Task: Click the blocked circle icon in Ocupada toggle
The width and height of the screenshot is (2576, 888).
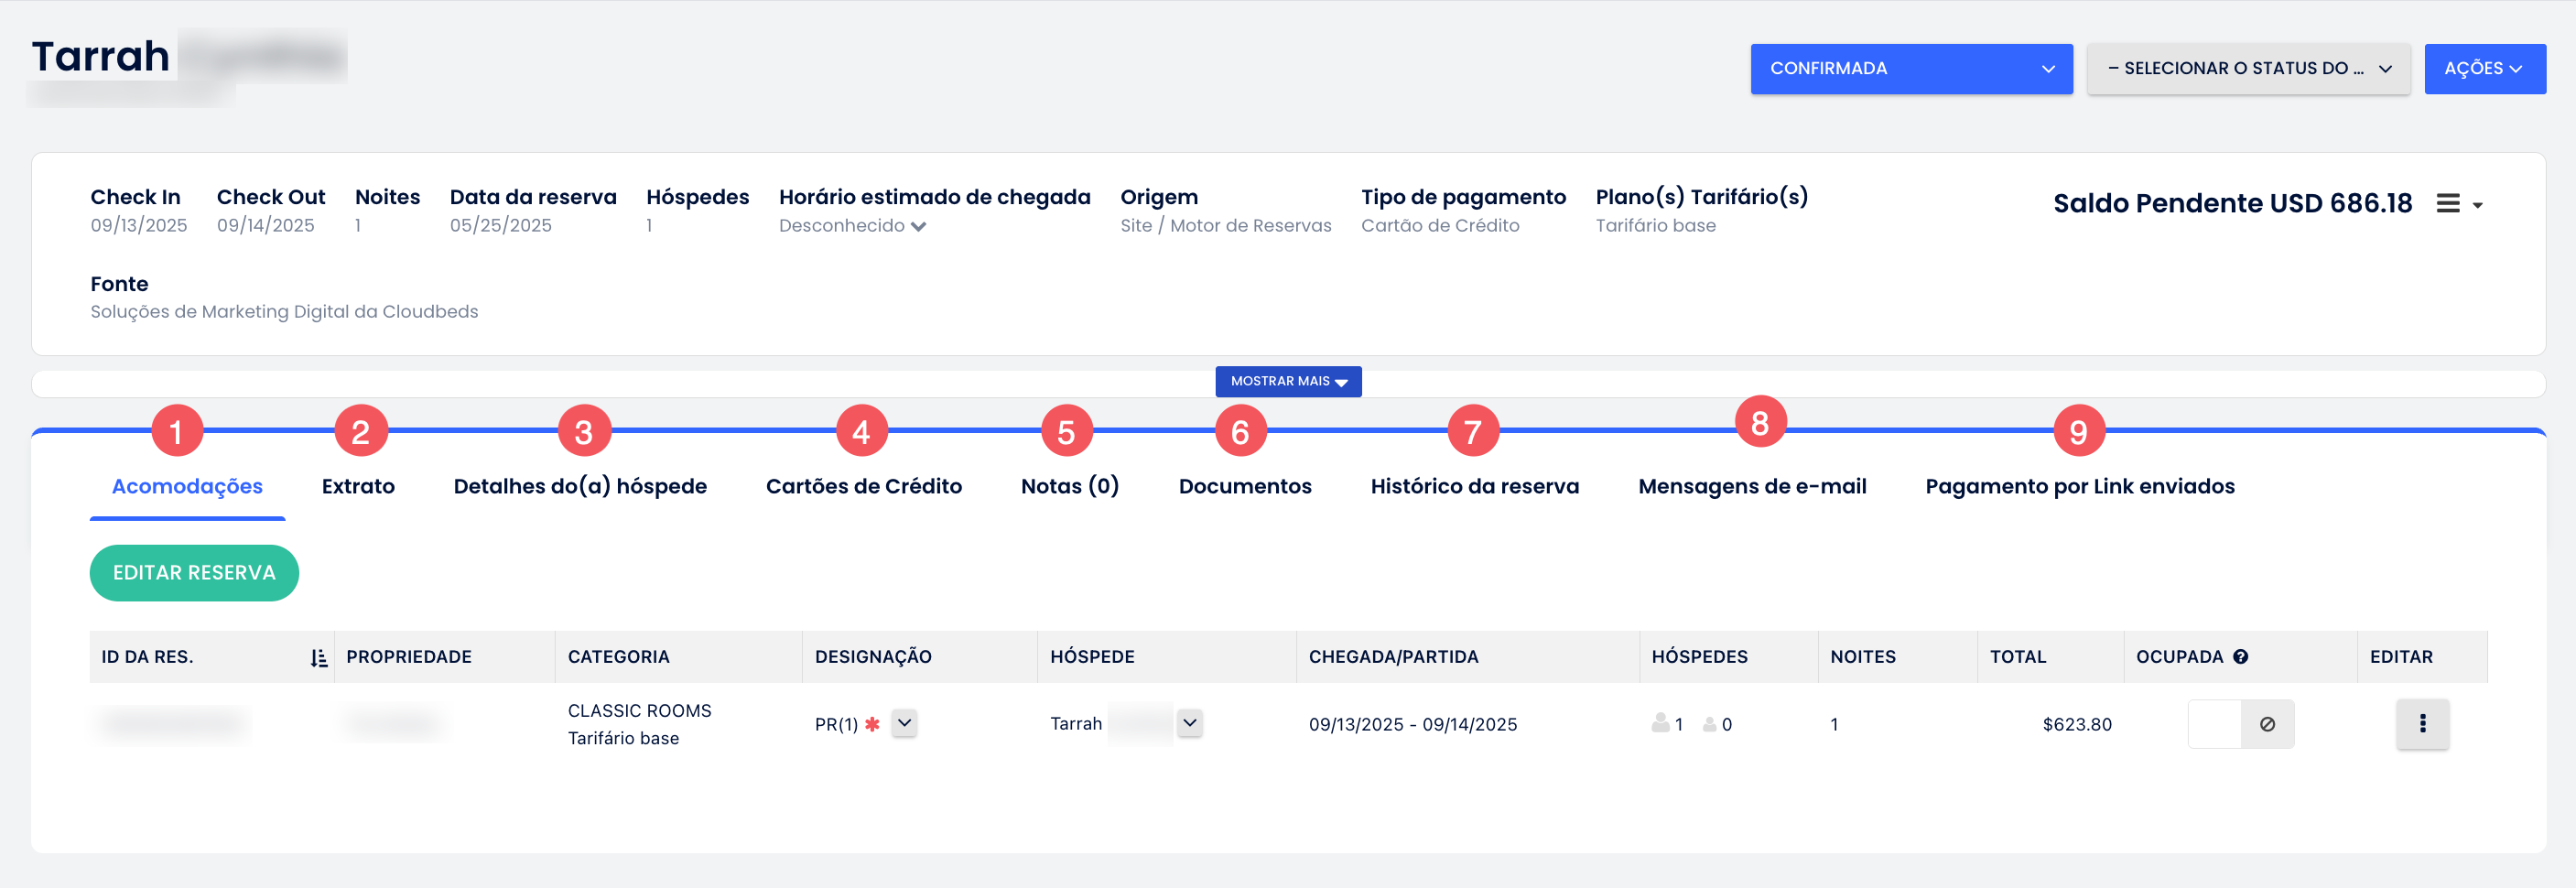Action: click(2266, 724)
